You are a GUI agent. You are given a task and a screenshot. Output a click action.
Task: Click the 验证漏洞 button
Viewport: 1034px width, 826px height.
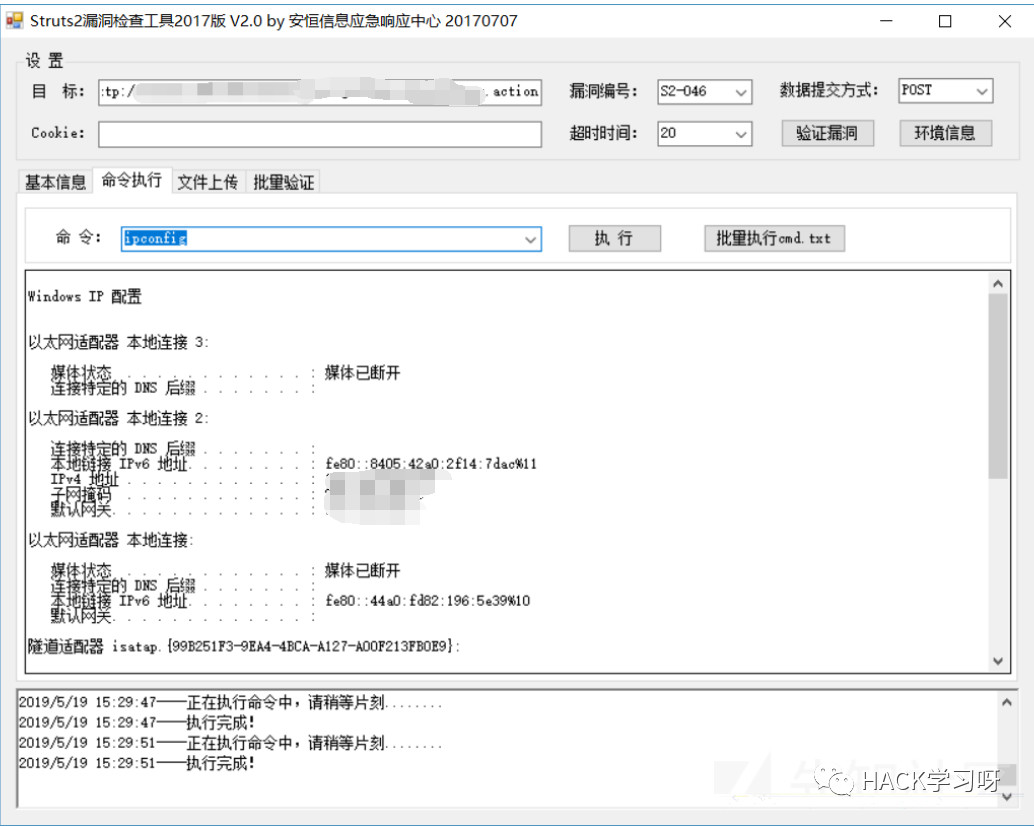[x=828, y=133]
